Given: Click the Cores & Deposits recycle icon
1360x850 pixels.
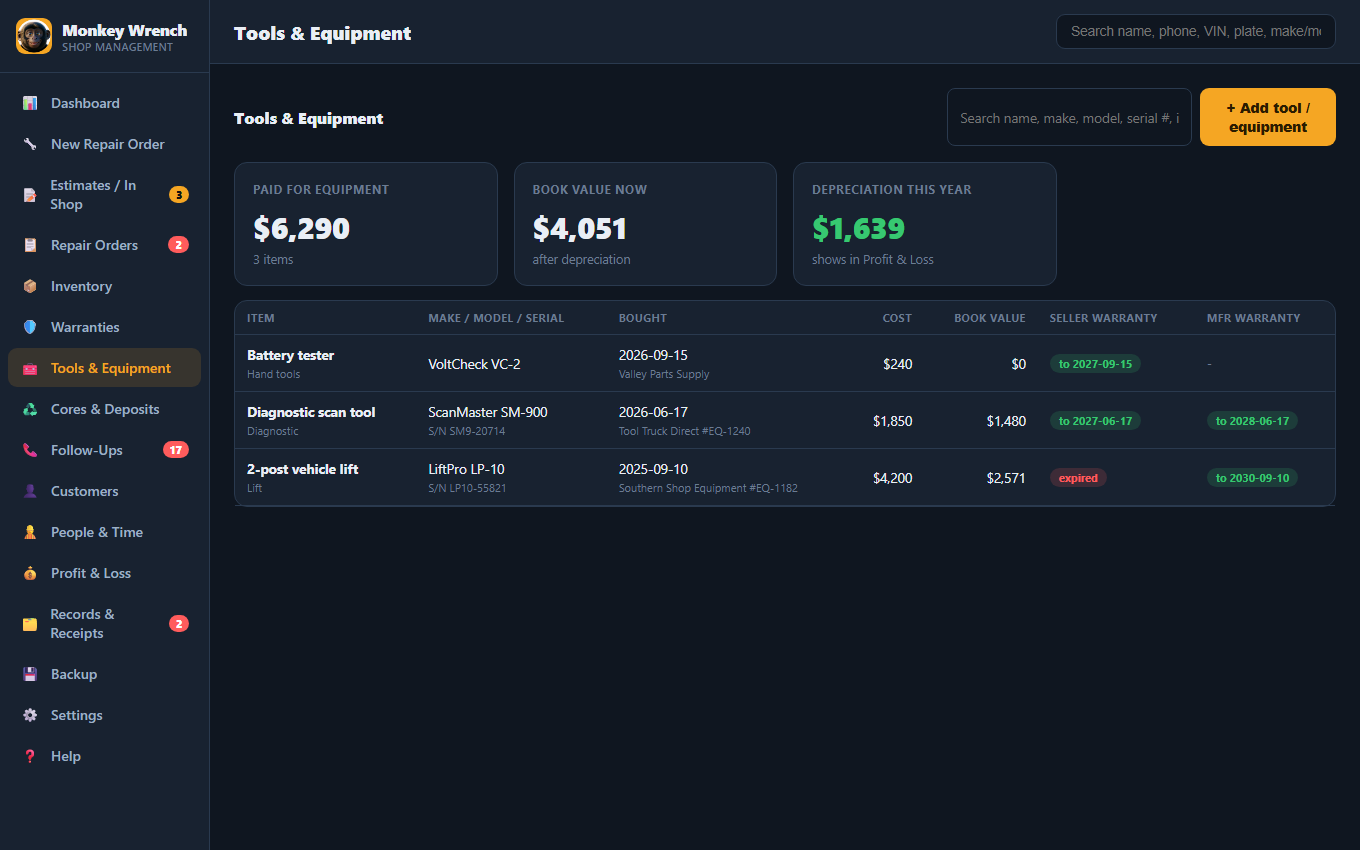Looking at the screenshot, I should click(30, 409).
